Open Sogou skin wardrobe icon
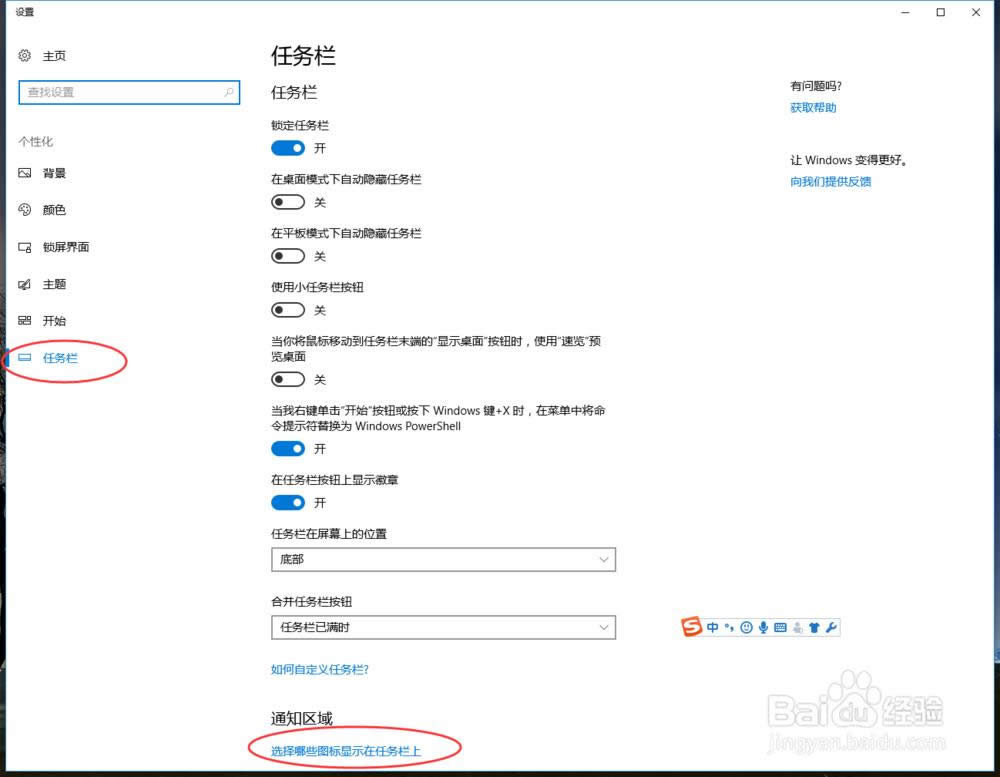1000x777 pixels. [x=816, y=627]
